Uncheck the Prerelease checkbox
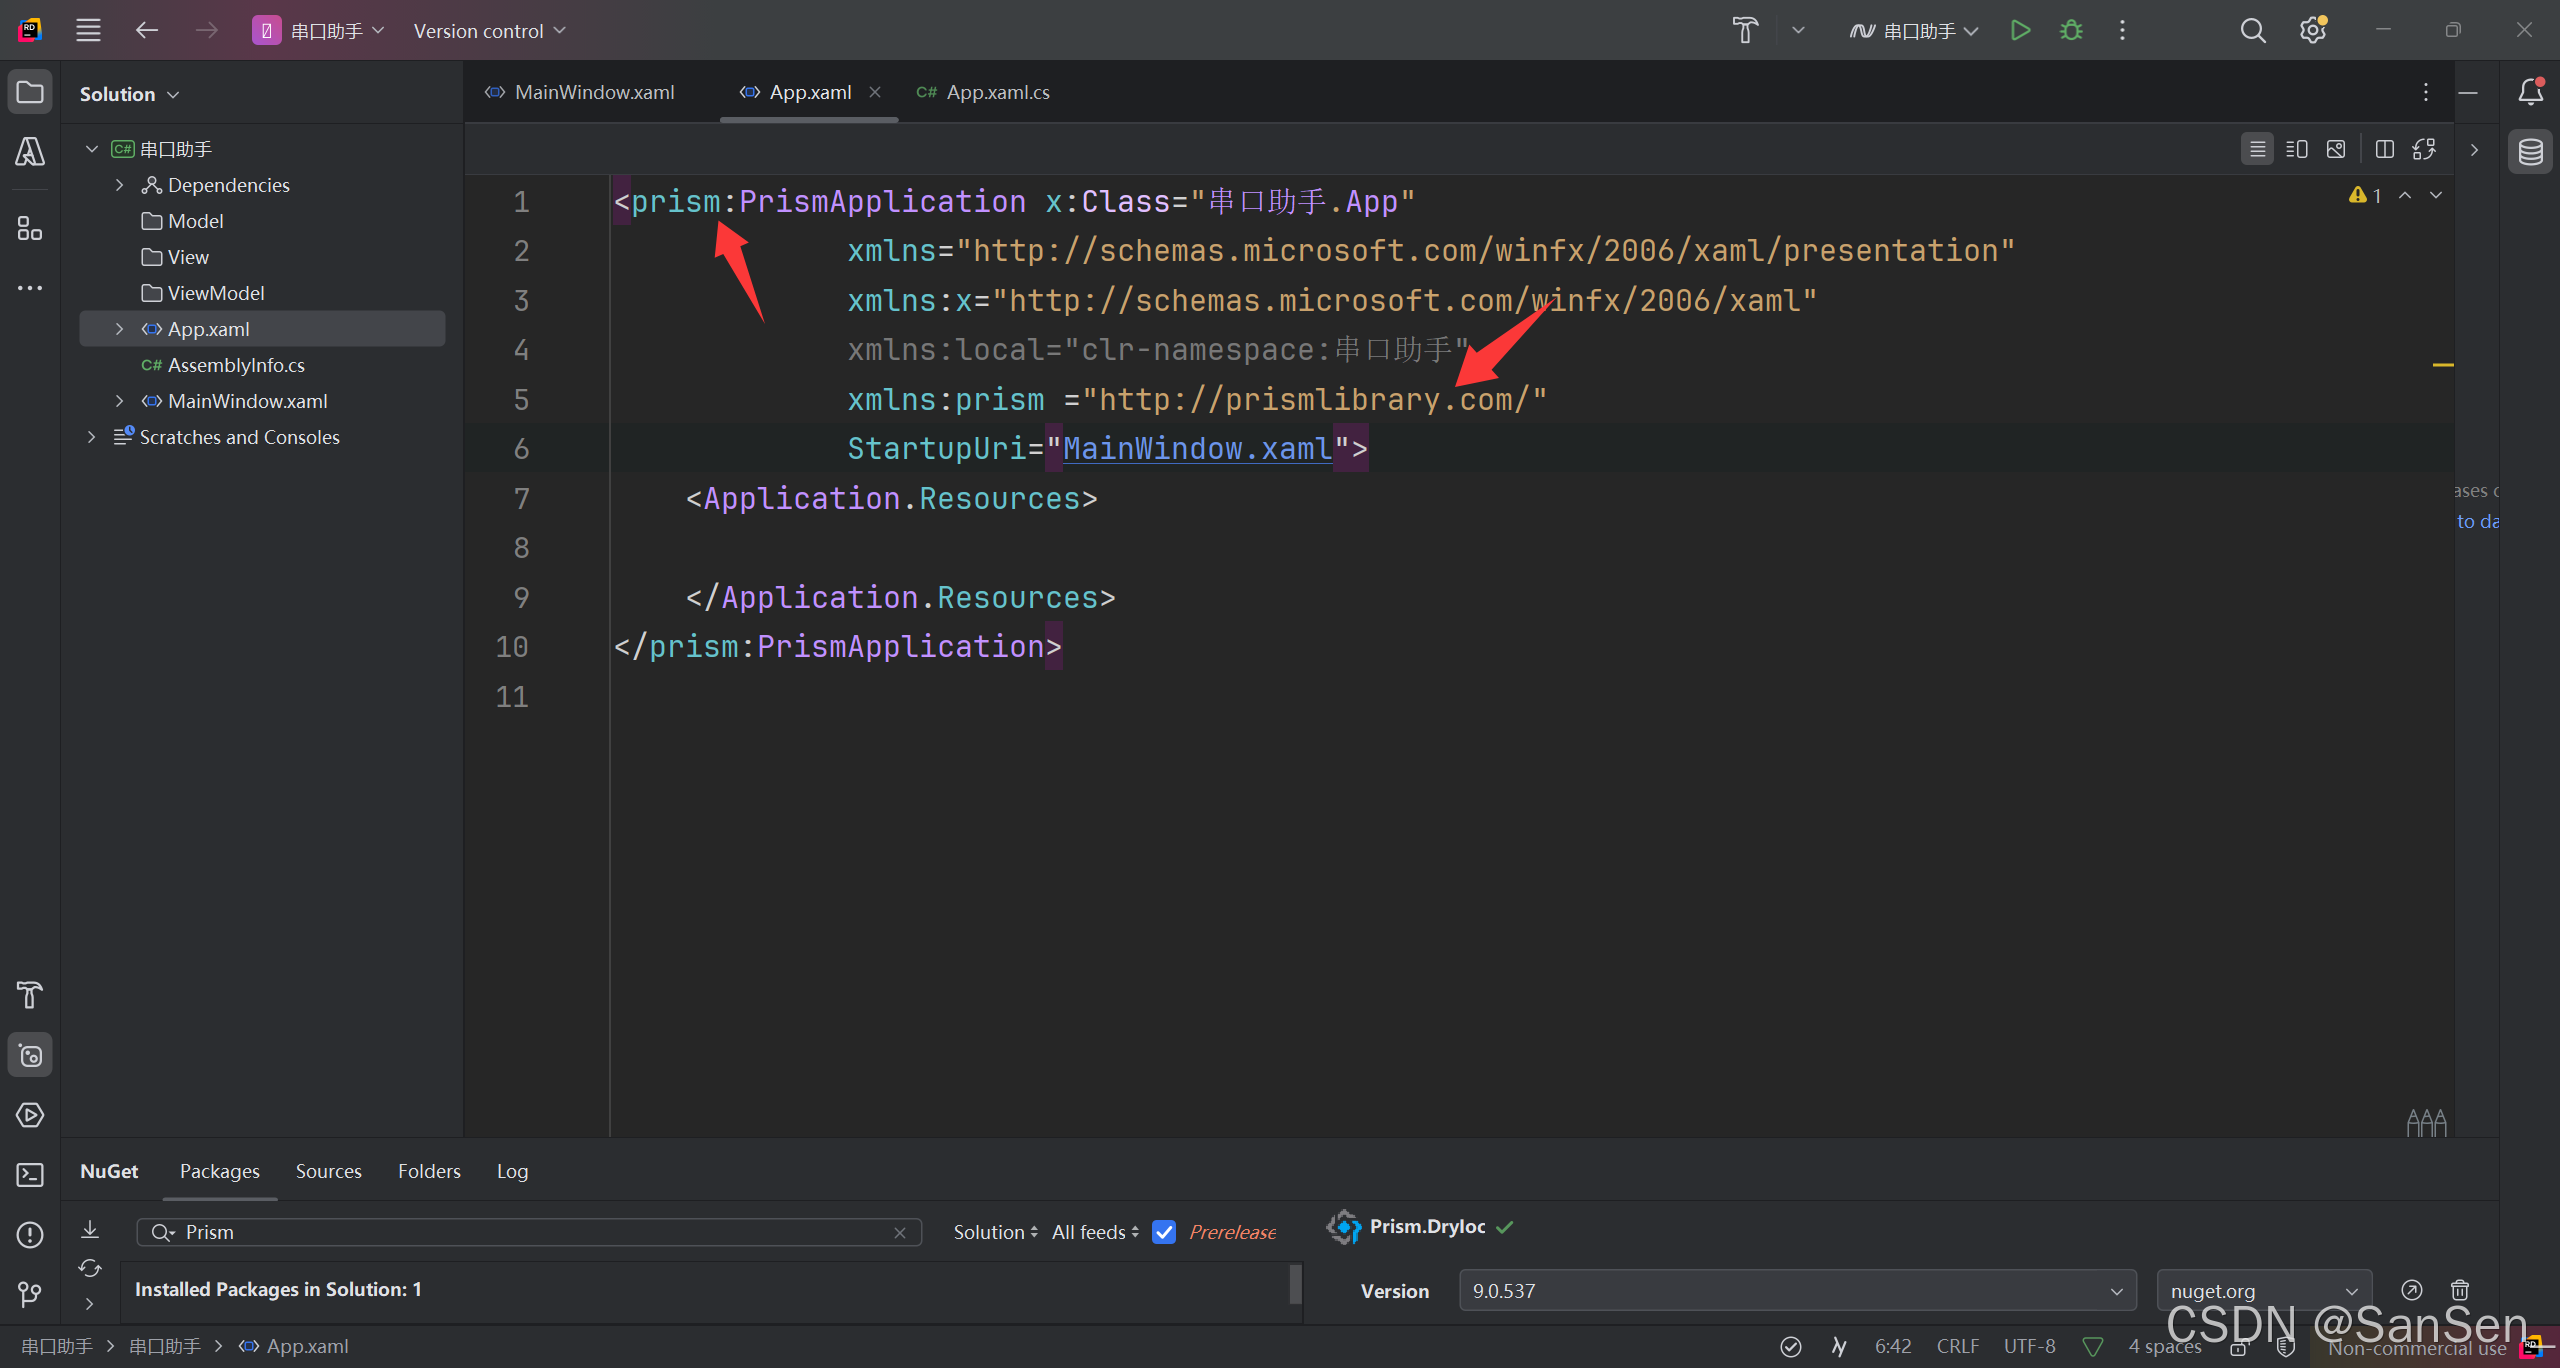This screenshot has width=2560, height=1368. (1164, 1232)
